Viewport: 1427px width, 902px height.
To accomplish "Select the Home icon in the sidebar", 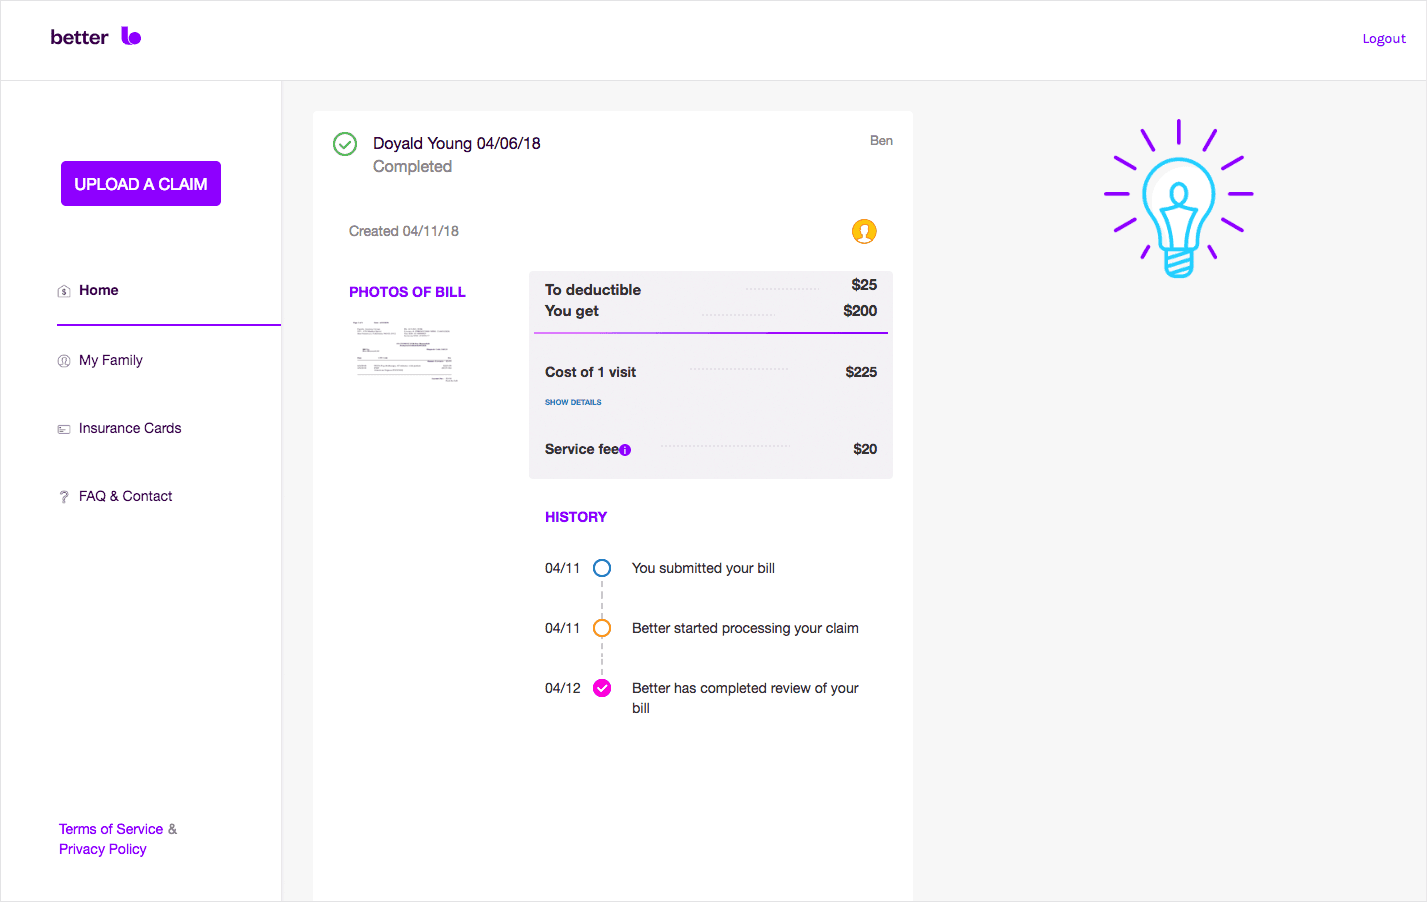I will [x=62, y=289].
